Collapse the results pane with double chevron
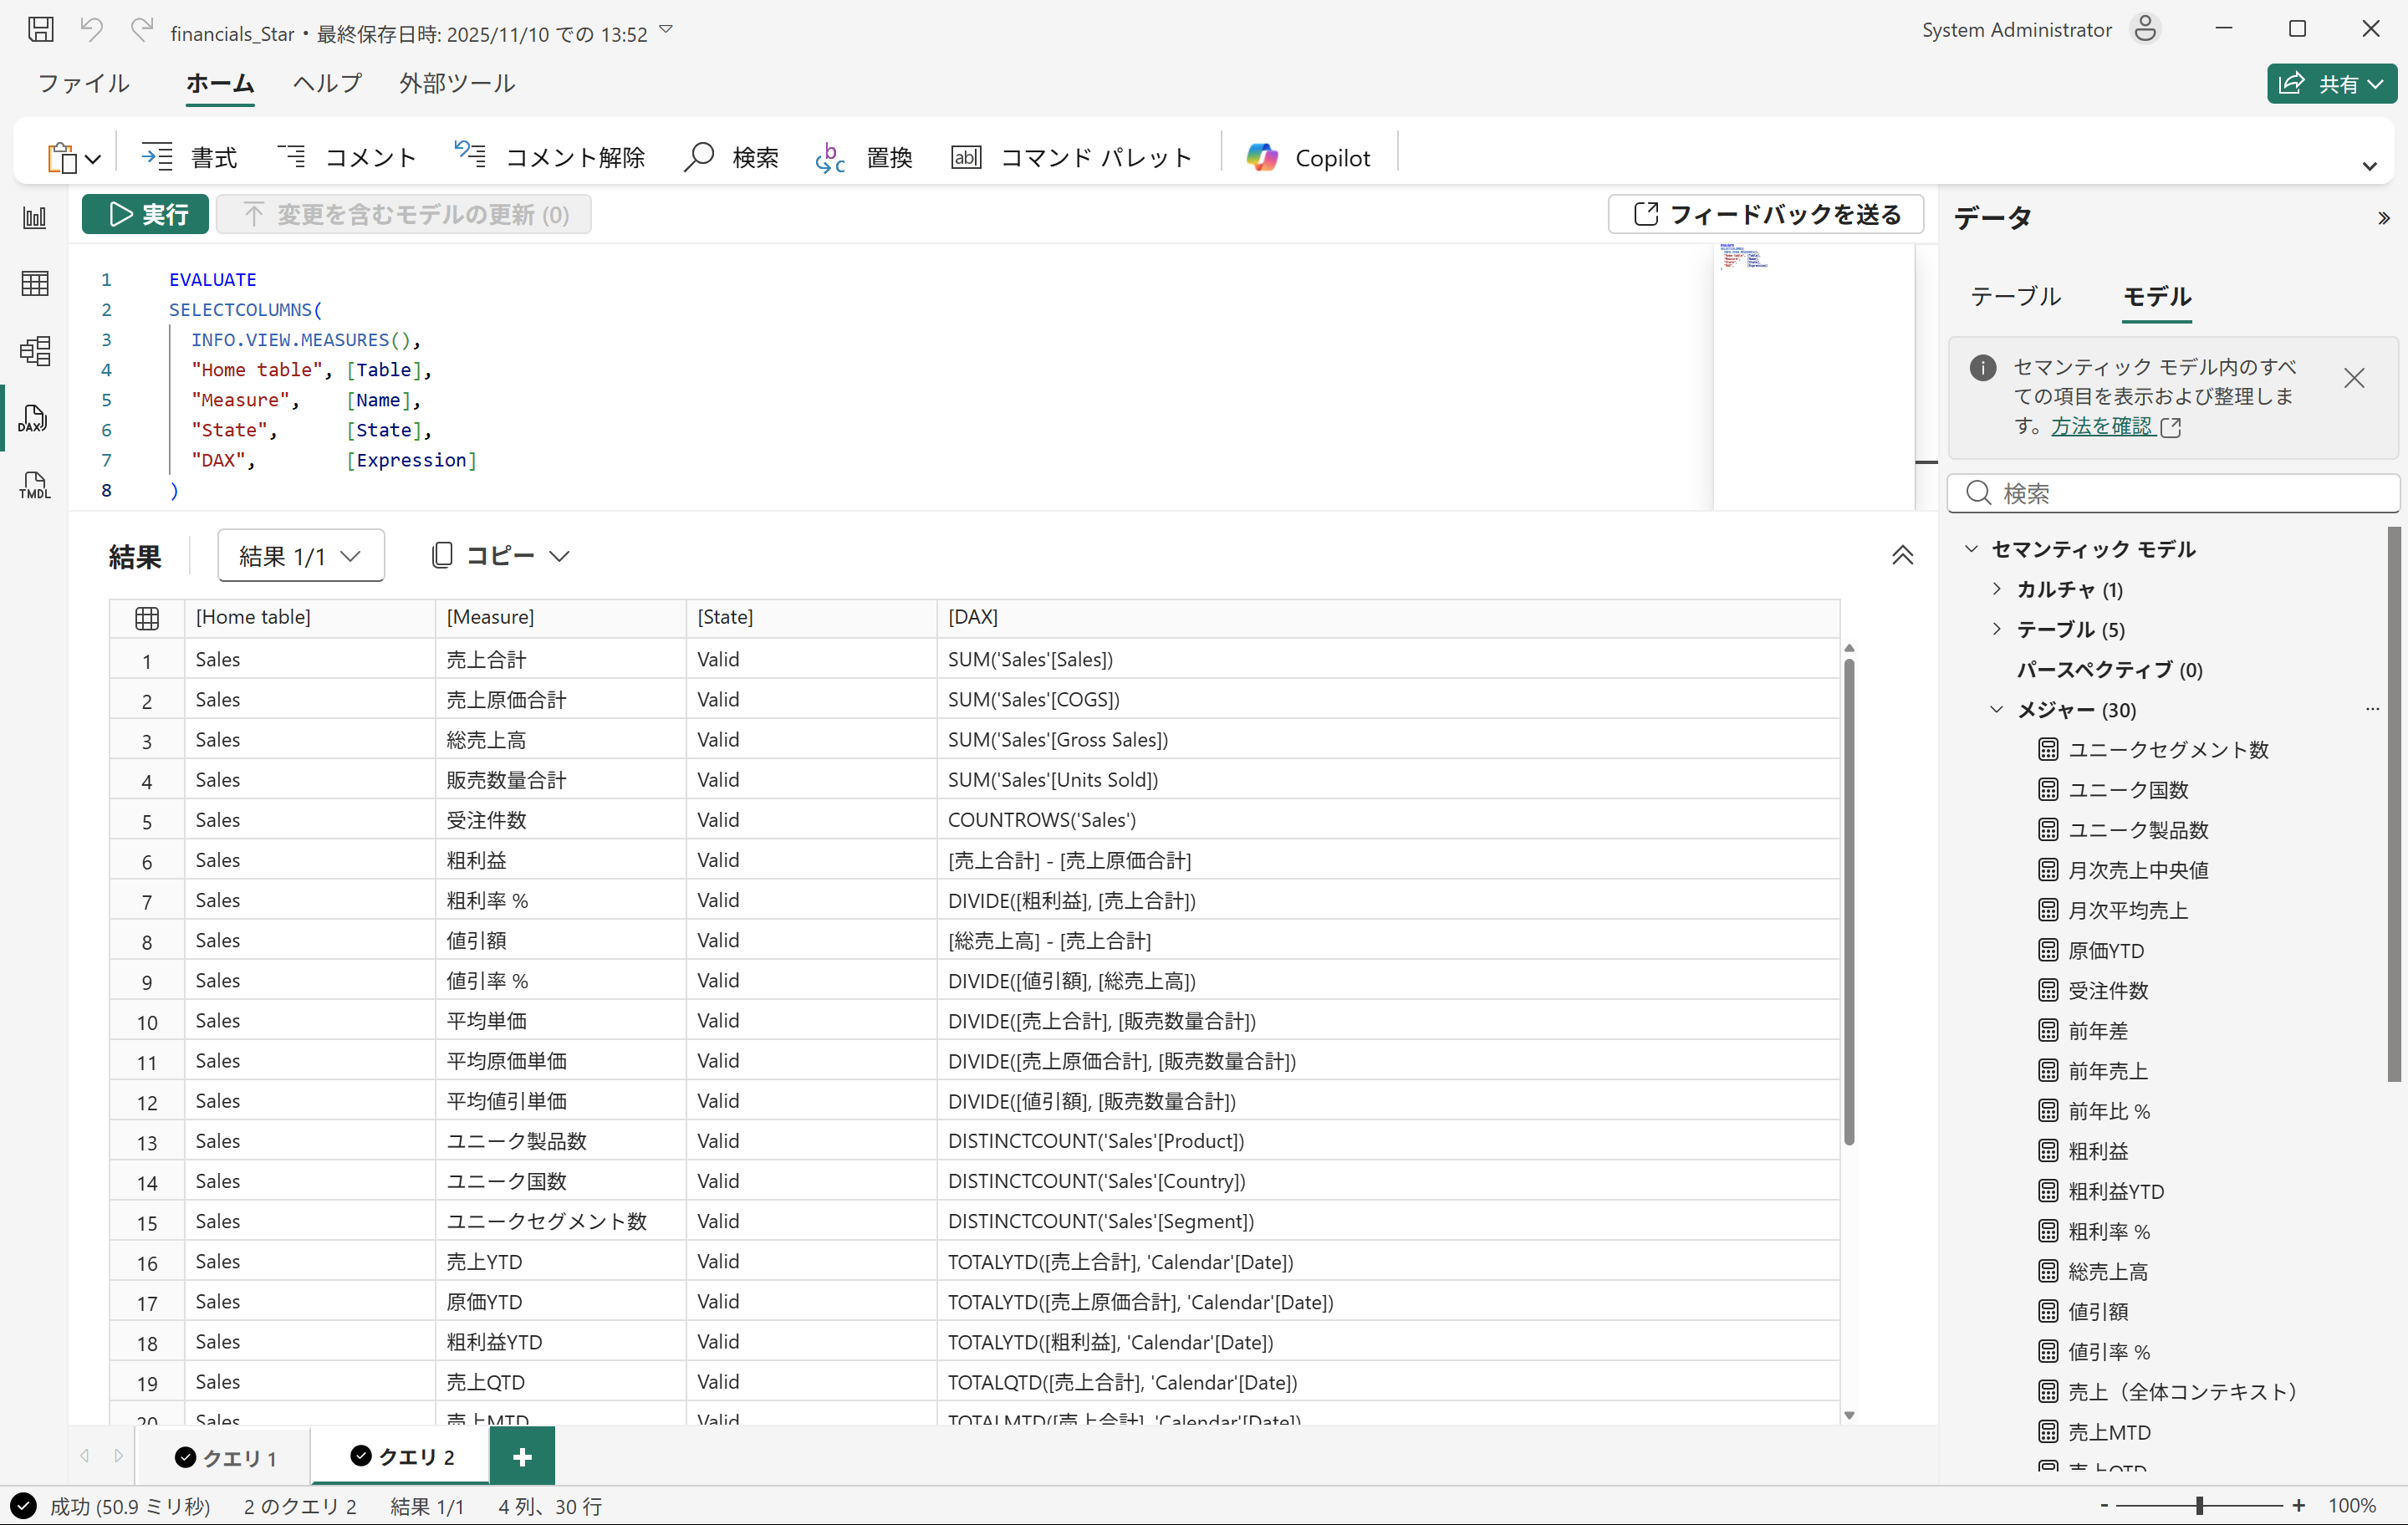The height and width of the screenshot is (1525, 2408). coord(1902,556)
